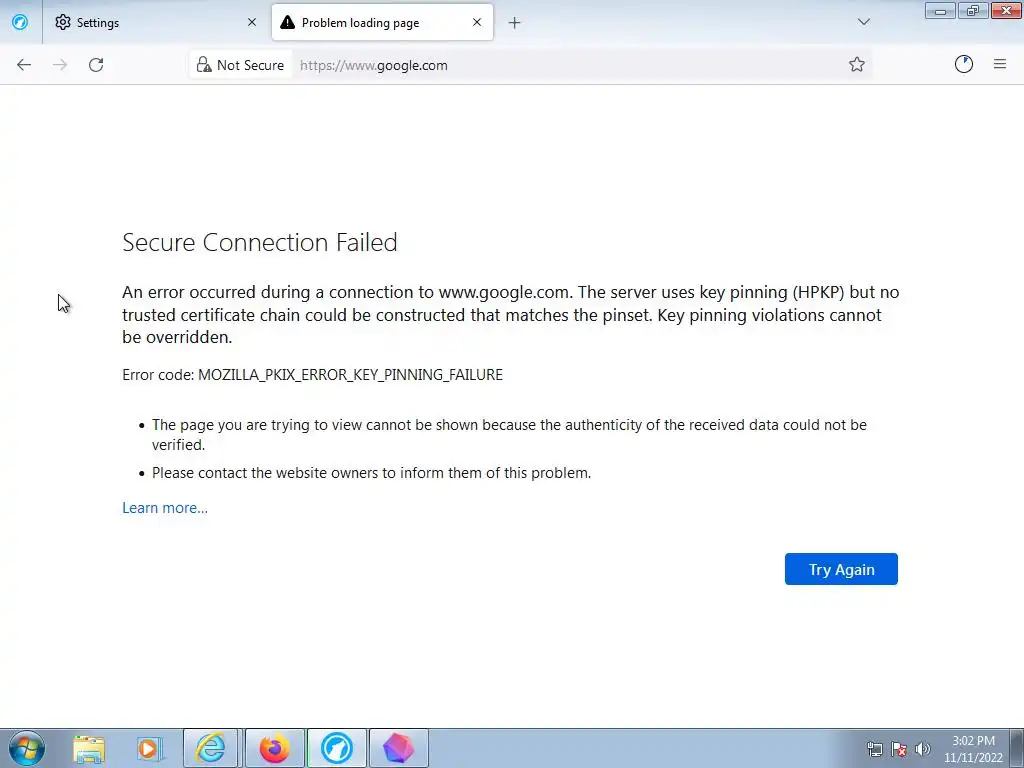Click the reload page icon
The image size is (1024, 768).
pos(96,65)
